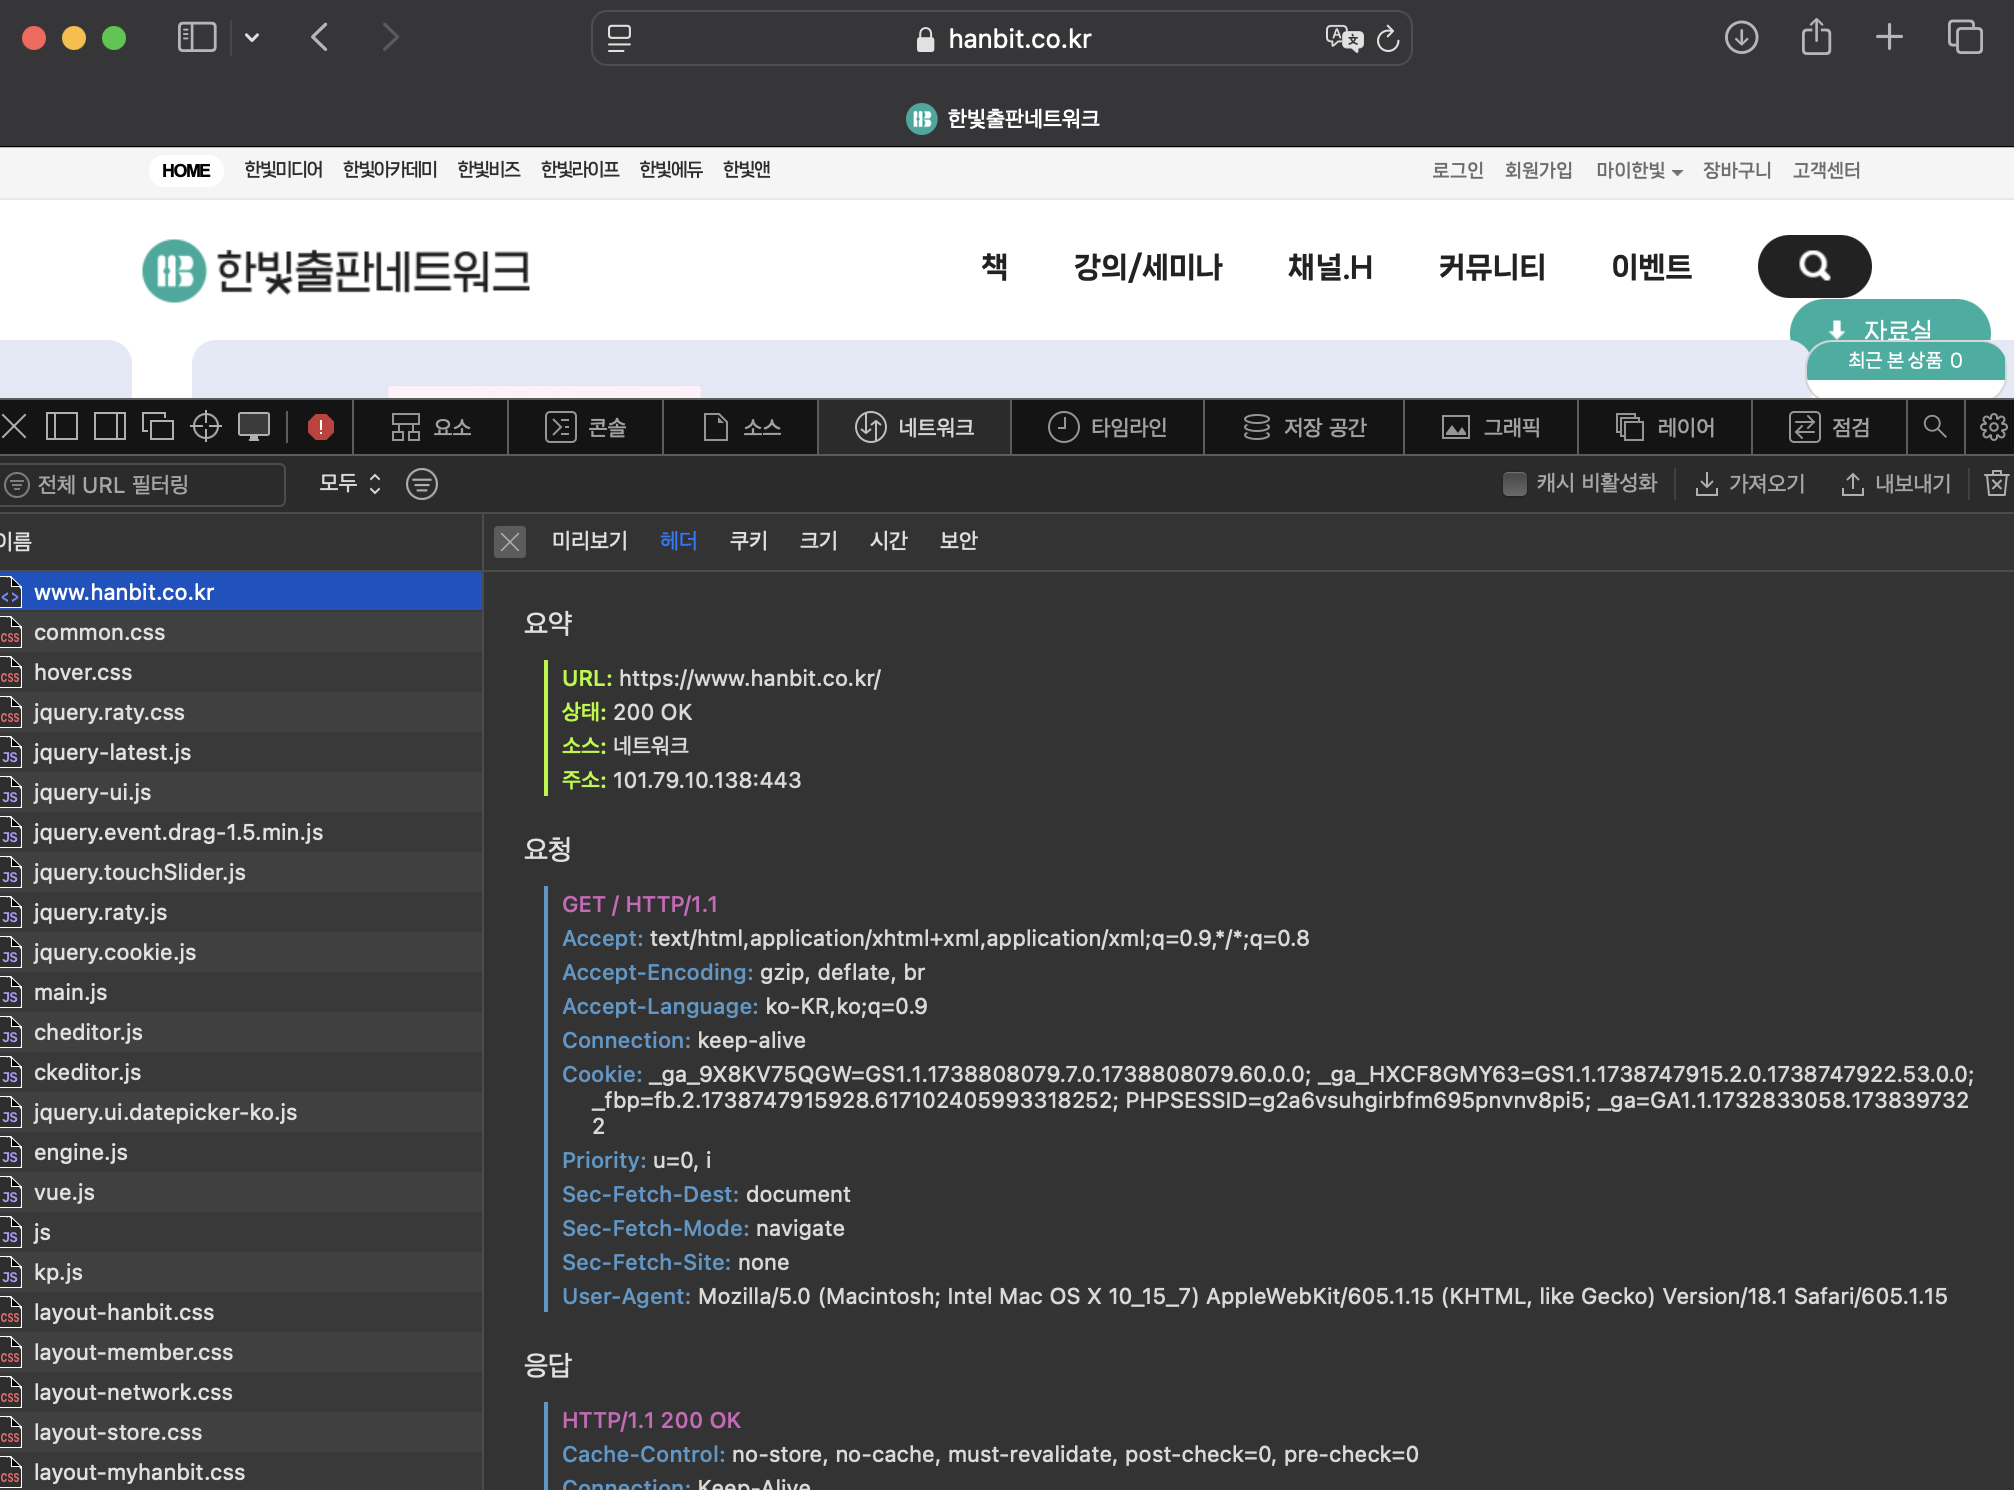Switch to the 쿠키 detail tab
The height and width of the screenshot is (1490, 2014).
coord(748,541)
